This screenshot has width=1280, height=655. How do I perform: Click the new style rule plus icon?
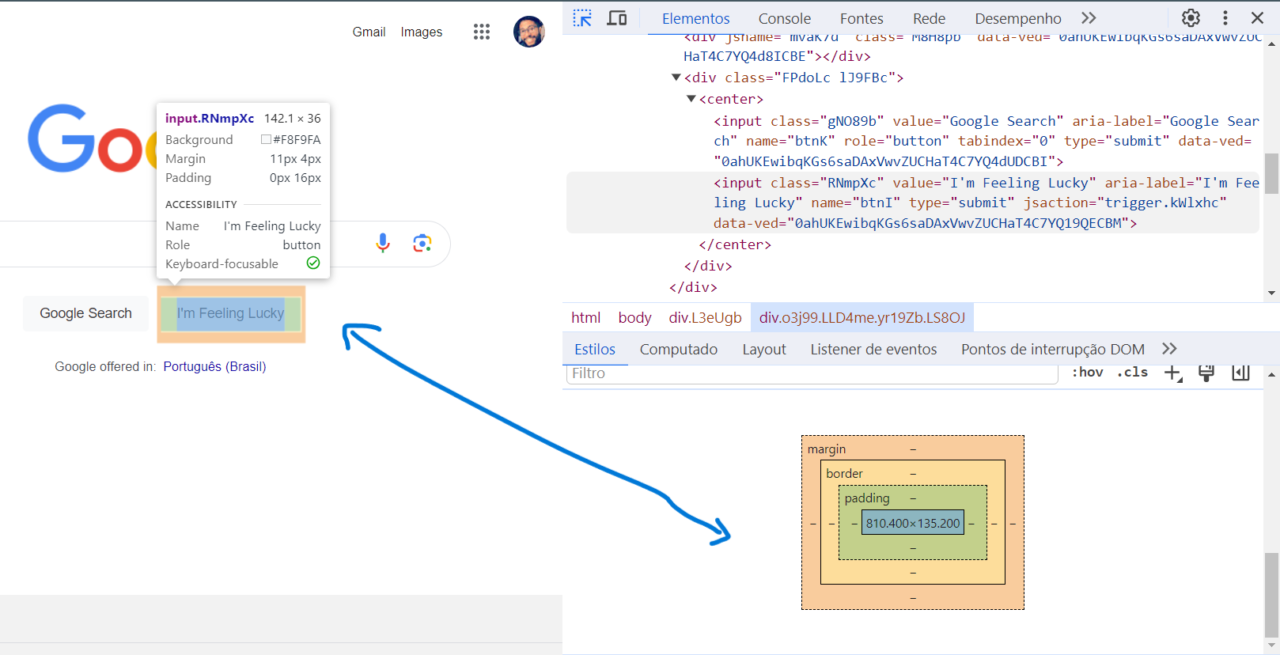[1172, 371]
